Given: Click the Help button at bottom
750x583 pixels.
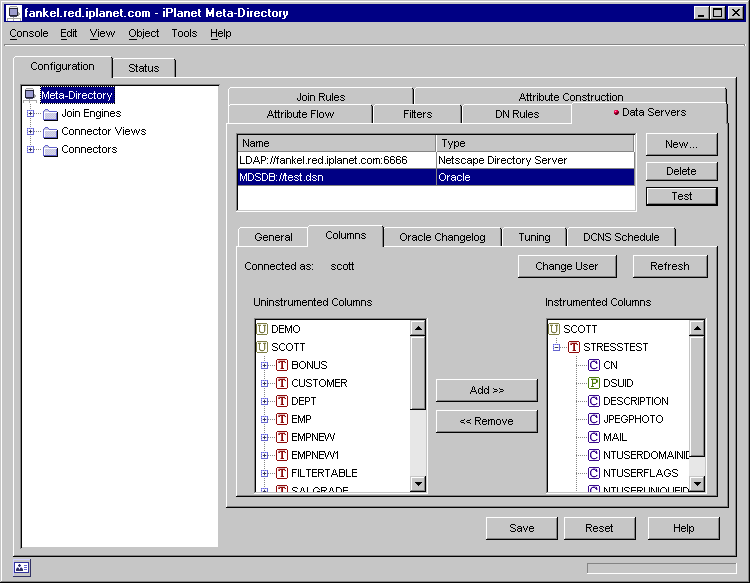Looking at the screenshot, I should pyautogui.click(x=684, y=528).
